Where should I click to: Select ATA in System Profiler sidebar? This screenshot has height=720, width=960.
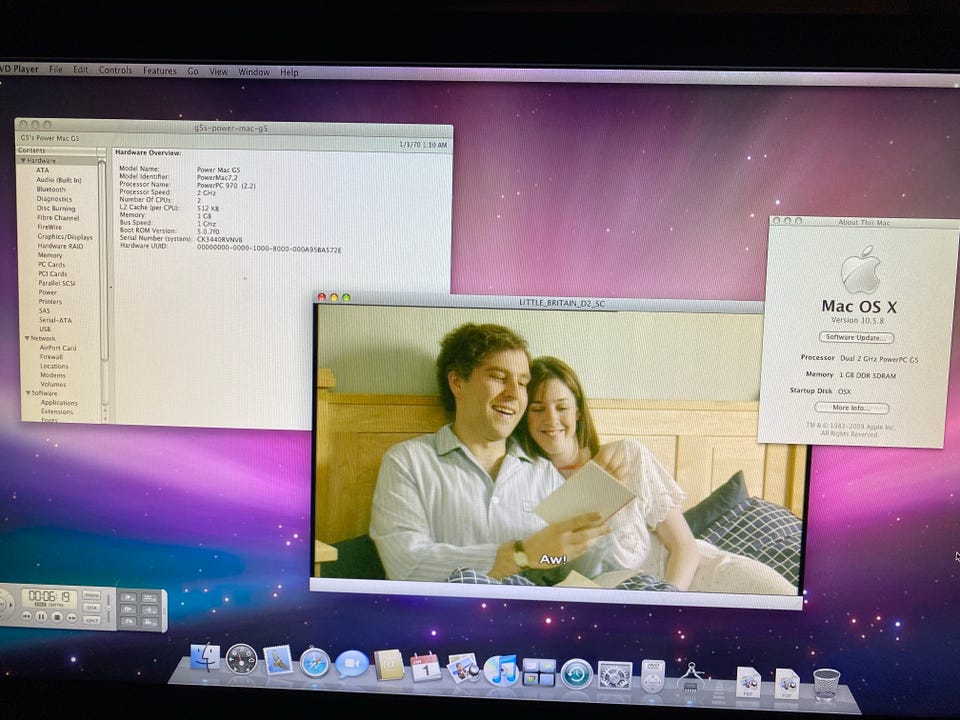(42, 170)
